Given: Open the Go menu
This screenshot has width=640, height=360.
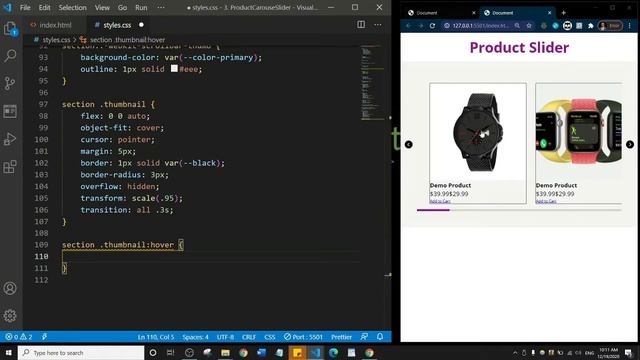Looking at the screenshot, I should tap(122, 7).
